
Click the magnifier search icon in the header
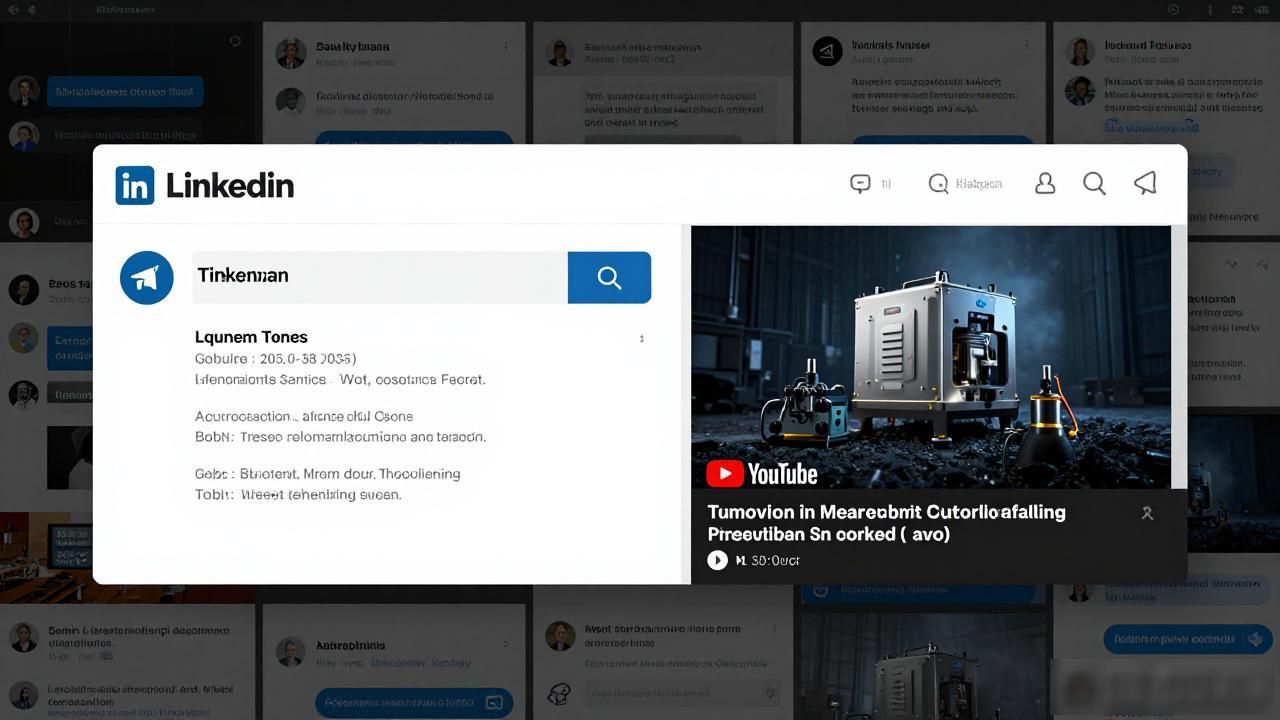pos(1095,183)
